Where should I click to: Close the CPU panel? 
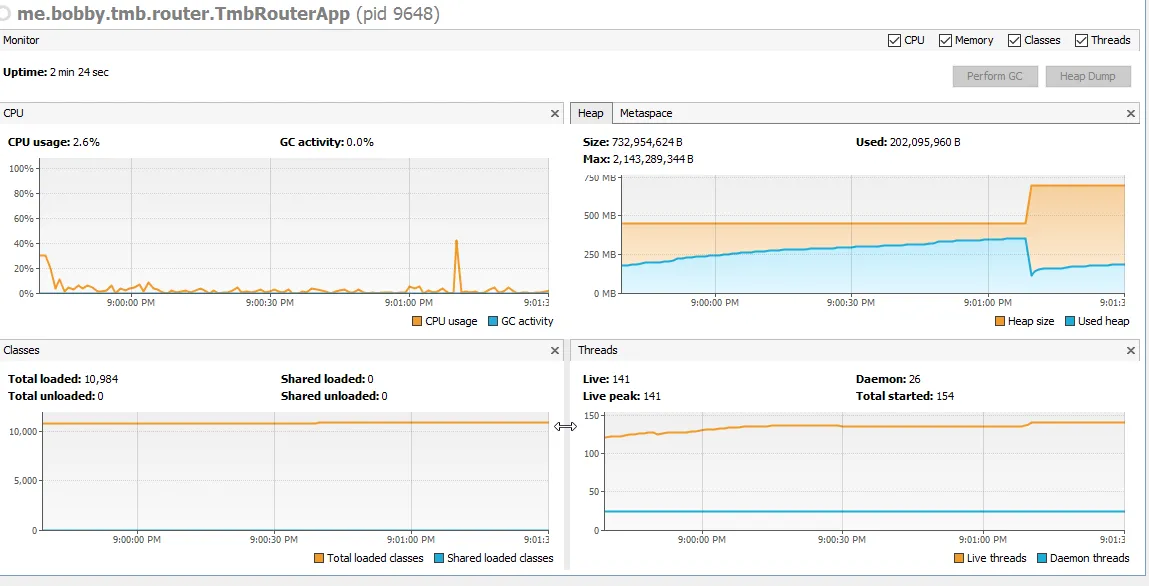click(x=555, y=114)
